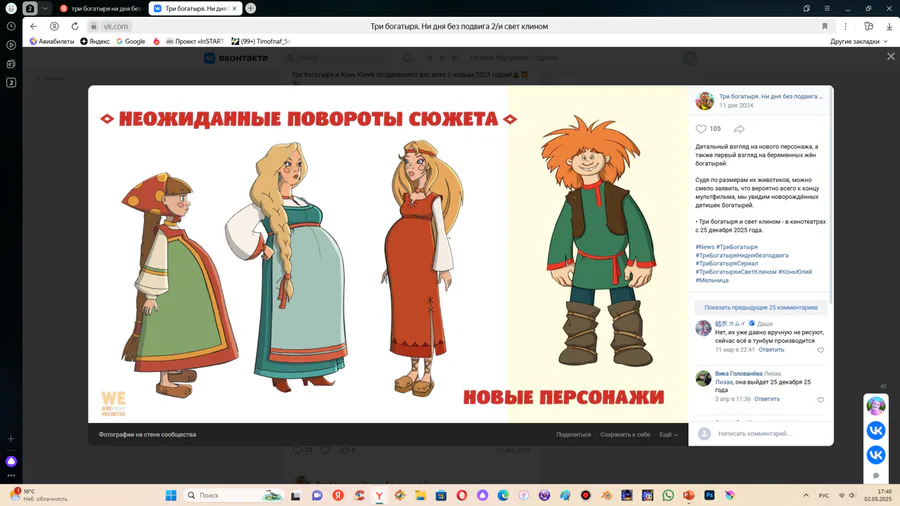Open weather widget showing 16°C
Viewport: 900px width, 506px height.
(x=39, y=495)
